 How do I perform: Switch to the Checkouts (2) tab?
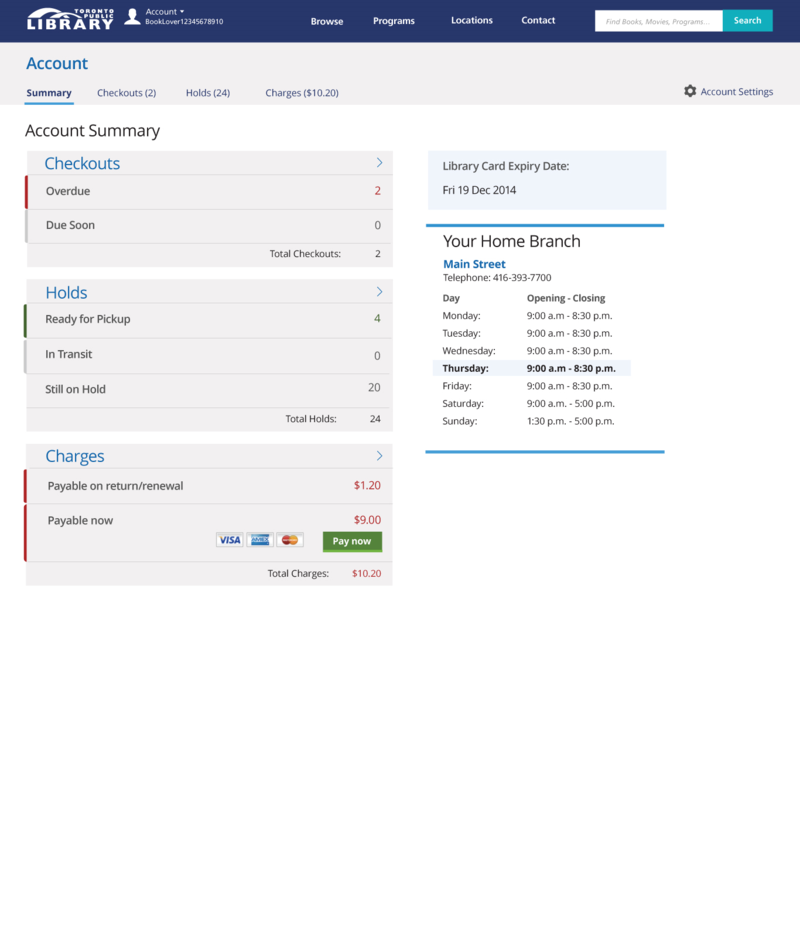click(x=126, y=93)
